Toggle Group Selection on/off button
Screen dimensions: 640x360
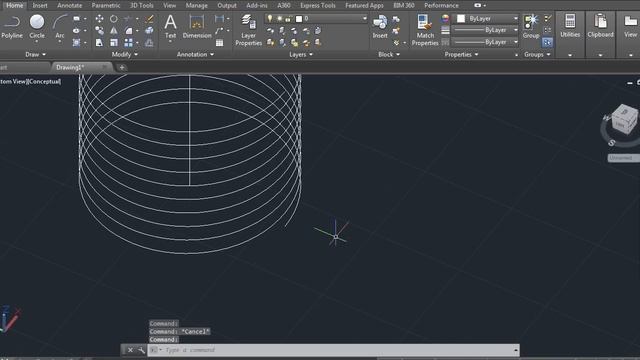click(547, 42)
